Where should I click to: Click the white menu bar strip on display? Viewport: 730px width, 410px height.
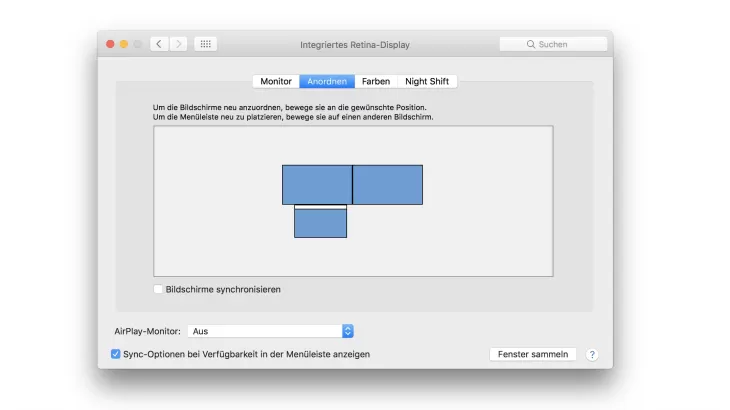click(x=320, y=207)
